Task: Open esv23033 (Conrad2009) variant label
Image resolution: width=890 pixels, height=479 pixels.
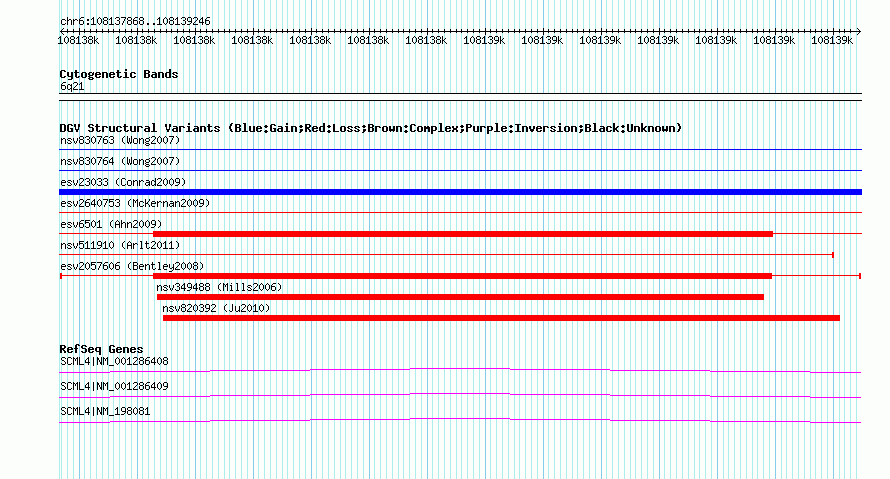Action: [x=123, y=182]
